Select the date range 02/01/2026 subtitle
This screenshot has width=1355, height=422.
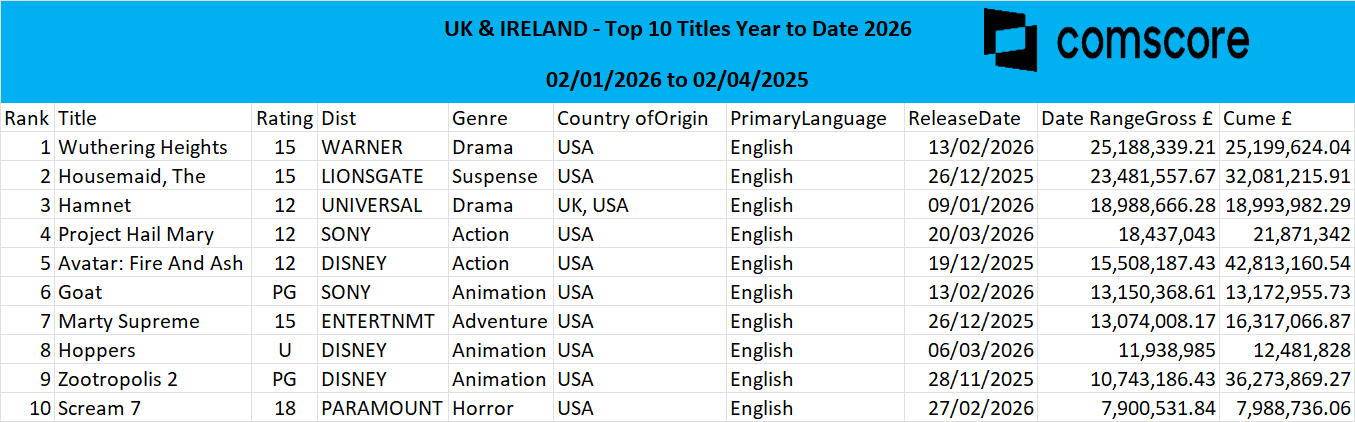[x=678, y=79]
